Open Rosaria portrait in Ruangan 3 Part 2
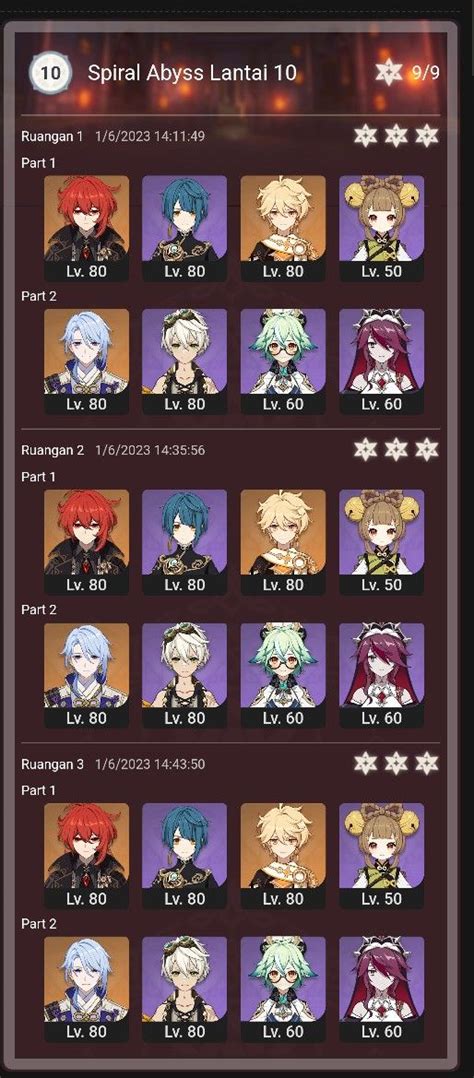 tap(382, 989)
